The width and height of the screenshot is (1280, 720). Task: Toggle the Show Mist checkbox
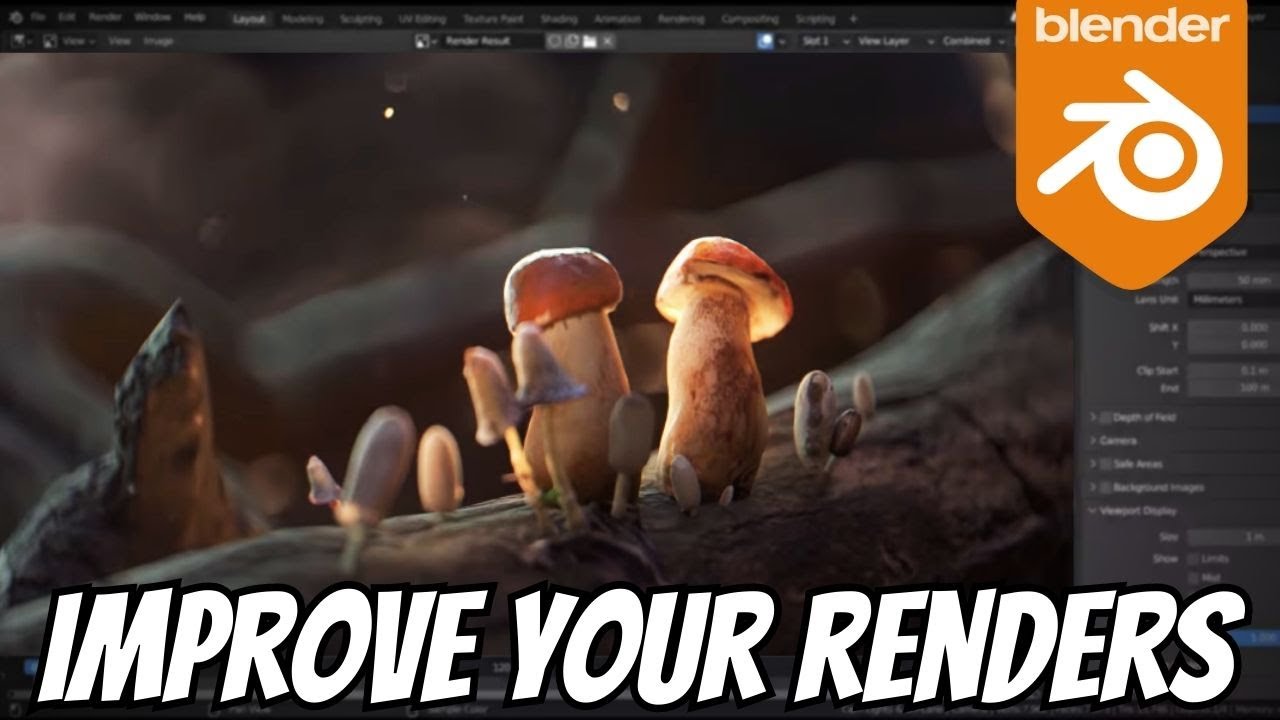click(1194, 578)
